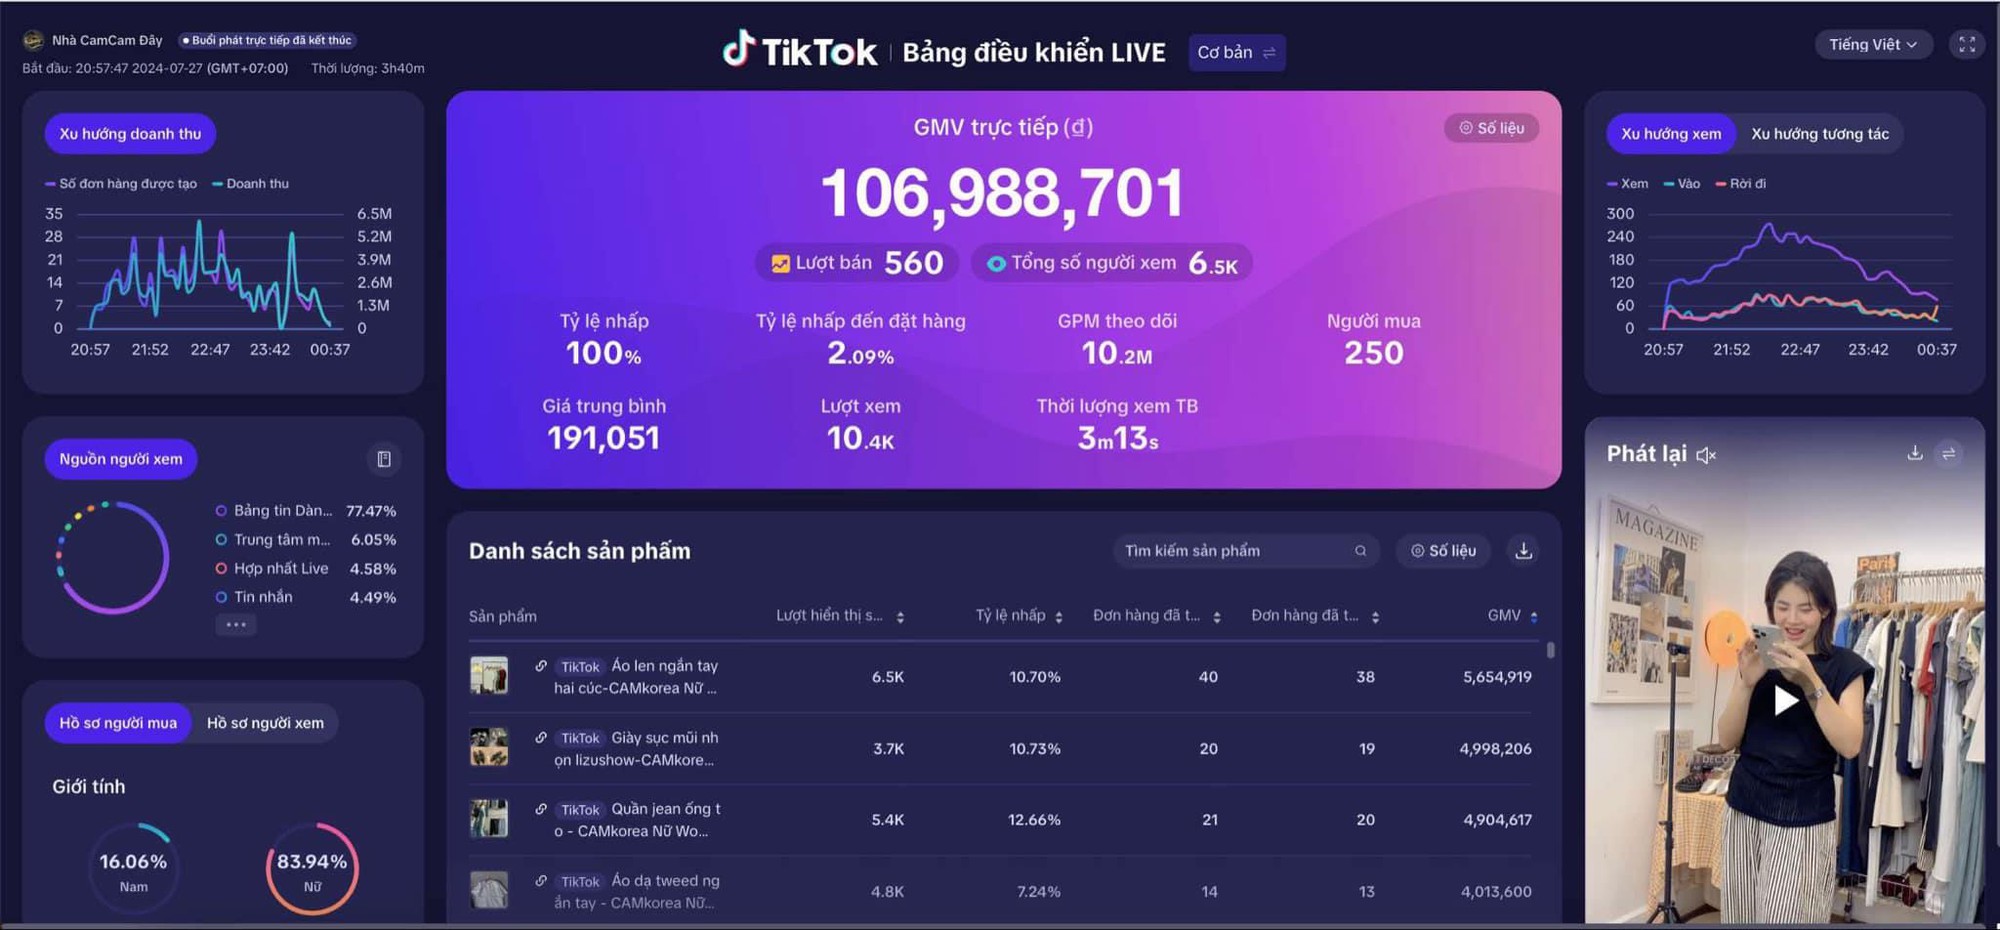Click the Người mua 250 metric
This screenshot has height=930, width=2000.
[x=1373, y=339]
